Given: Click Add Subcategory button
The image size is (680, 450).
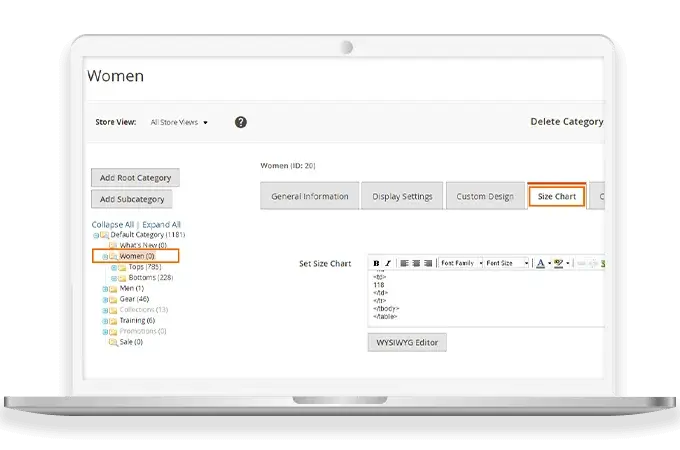Looking at the screenshot, I should 132,199.
